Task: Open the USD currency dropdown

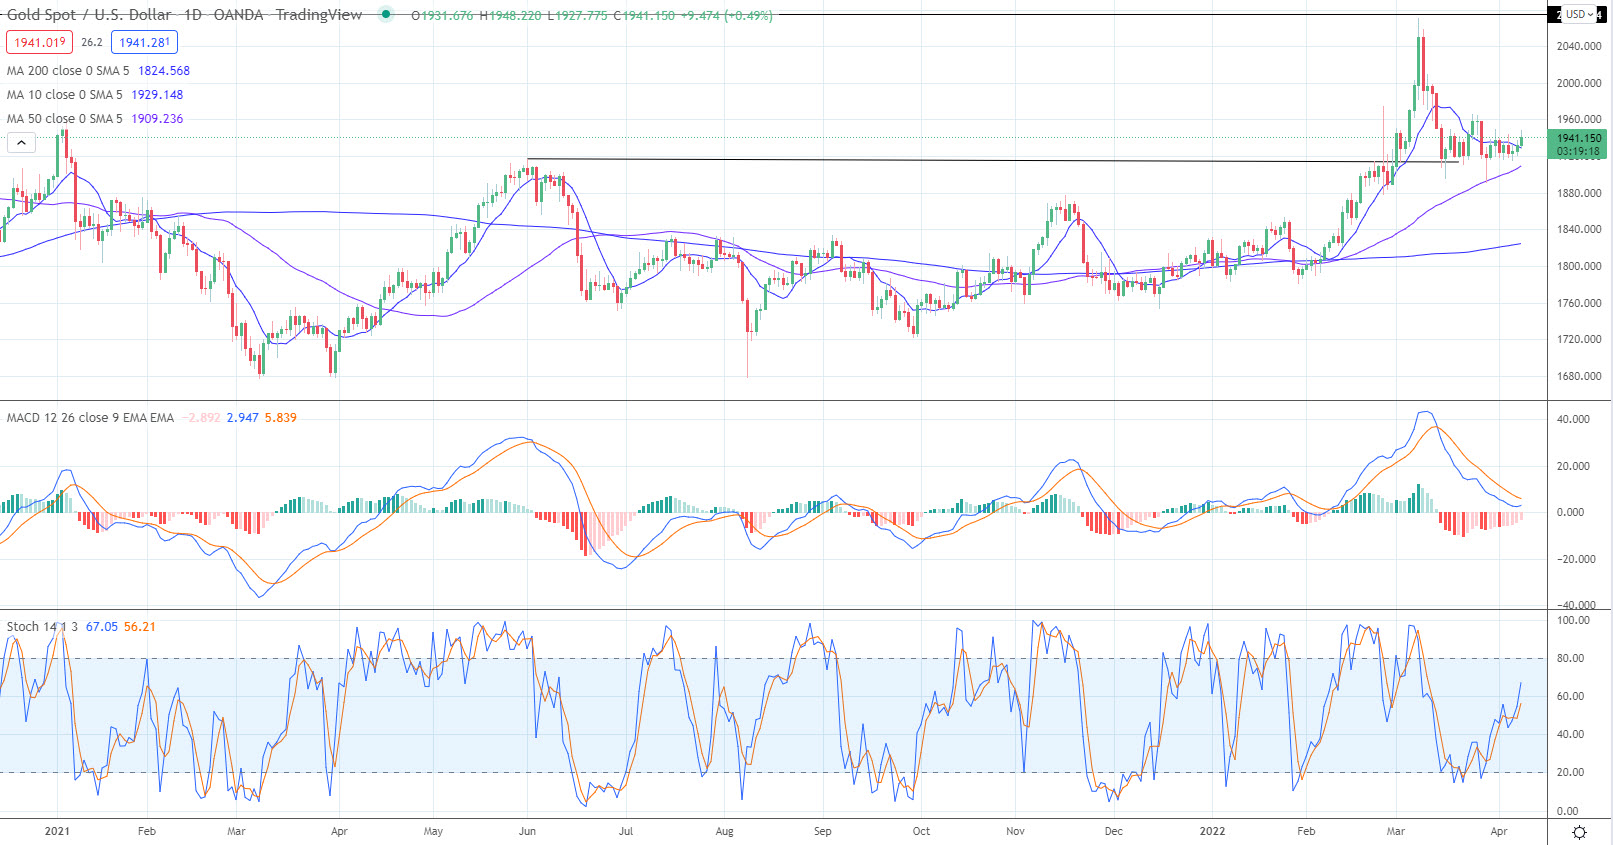Action: pos(1580,14)
